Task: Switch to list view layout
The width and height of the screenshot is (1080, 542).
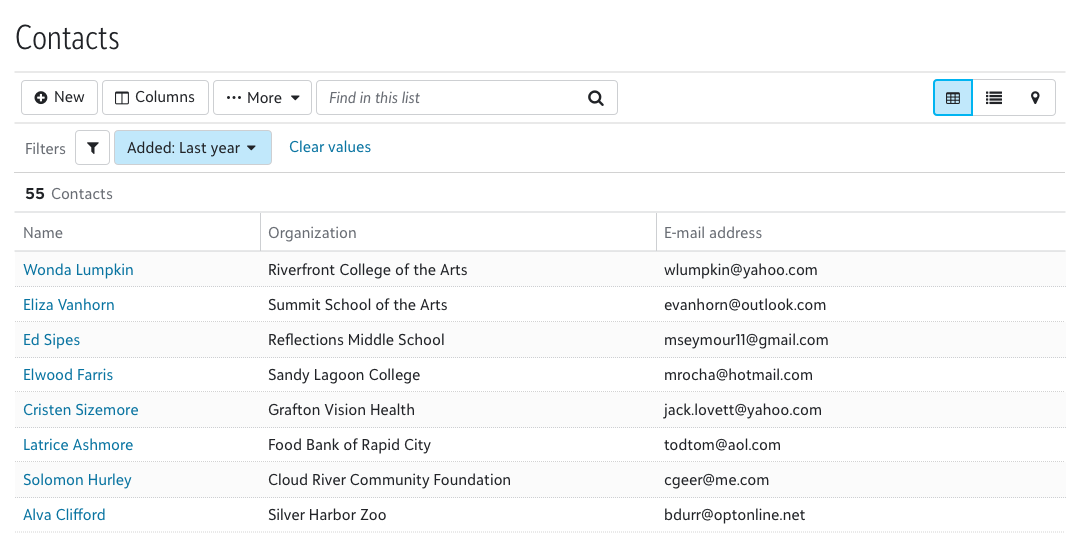Action: pyautogui.click(x=994, y=98)
